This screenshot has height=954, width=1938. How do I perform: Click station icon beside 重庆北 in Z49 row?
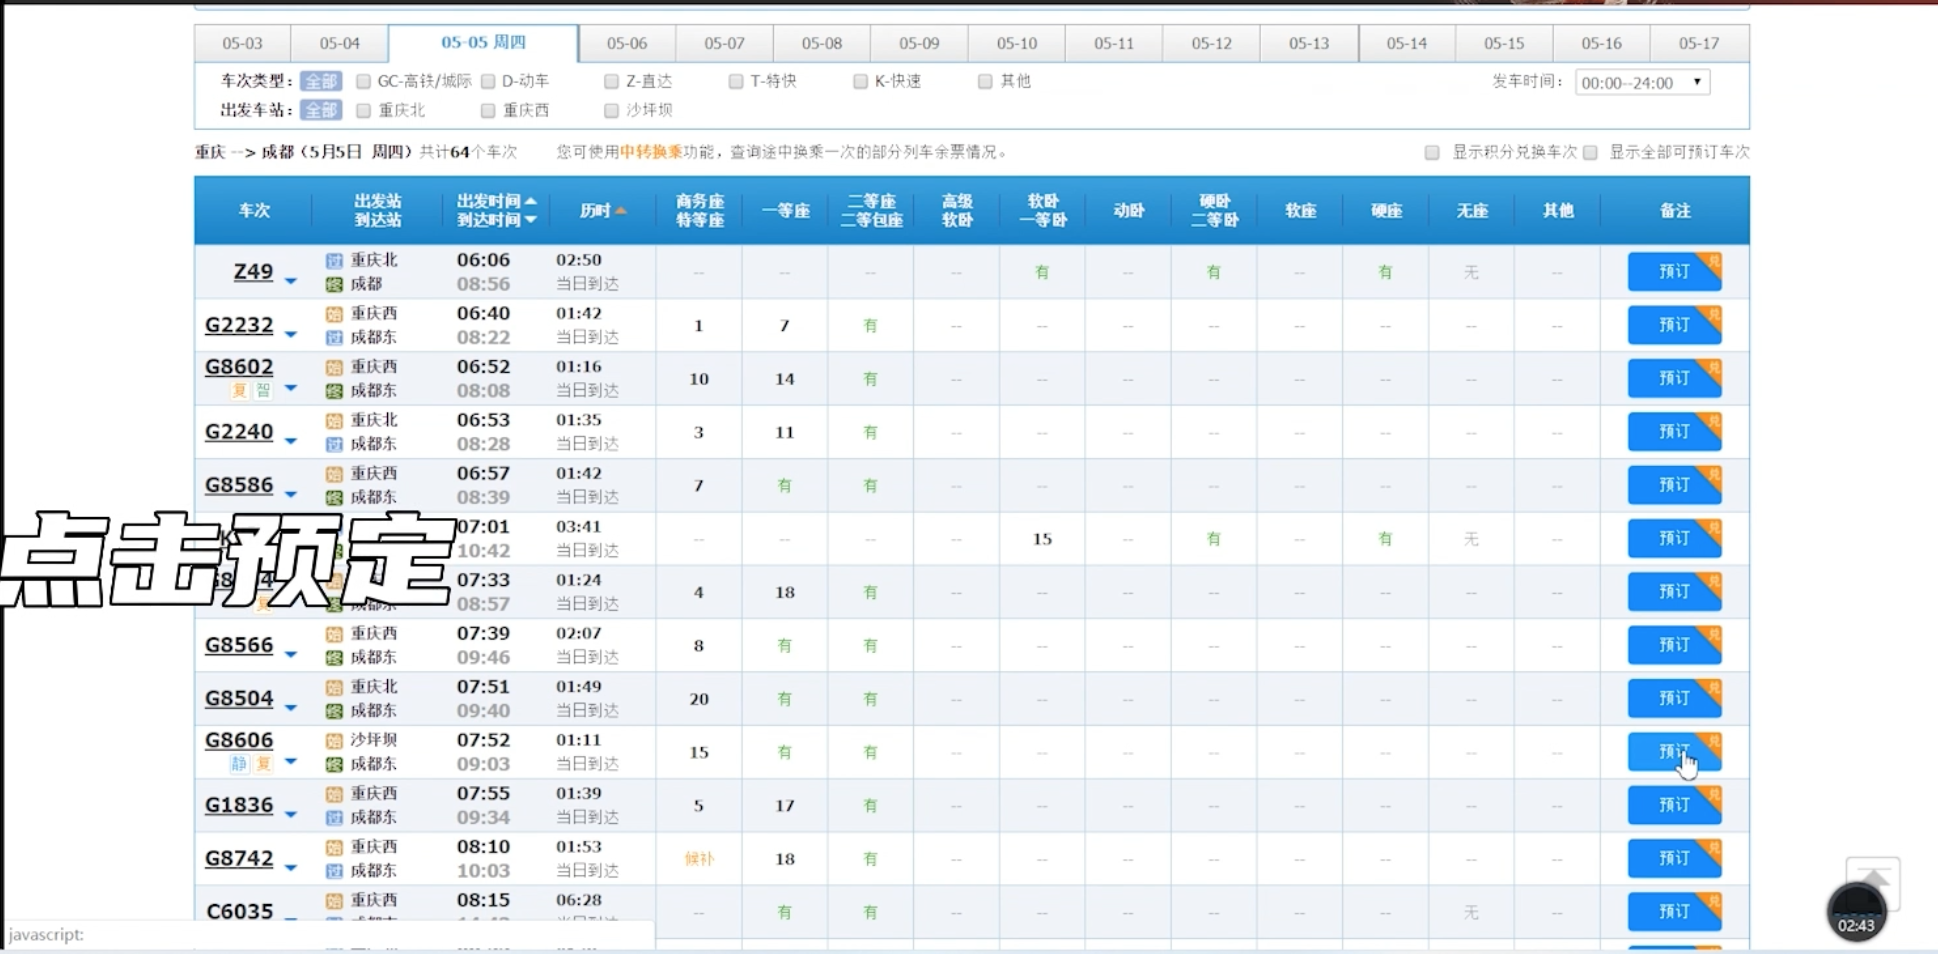[x=334, y=260]
